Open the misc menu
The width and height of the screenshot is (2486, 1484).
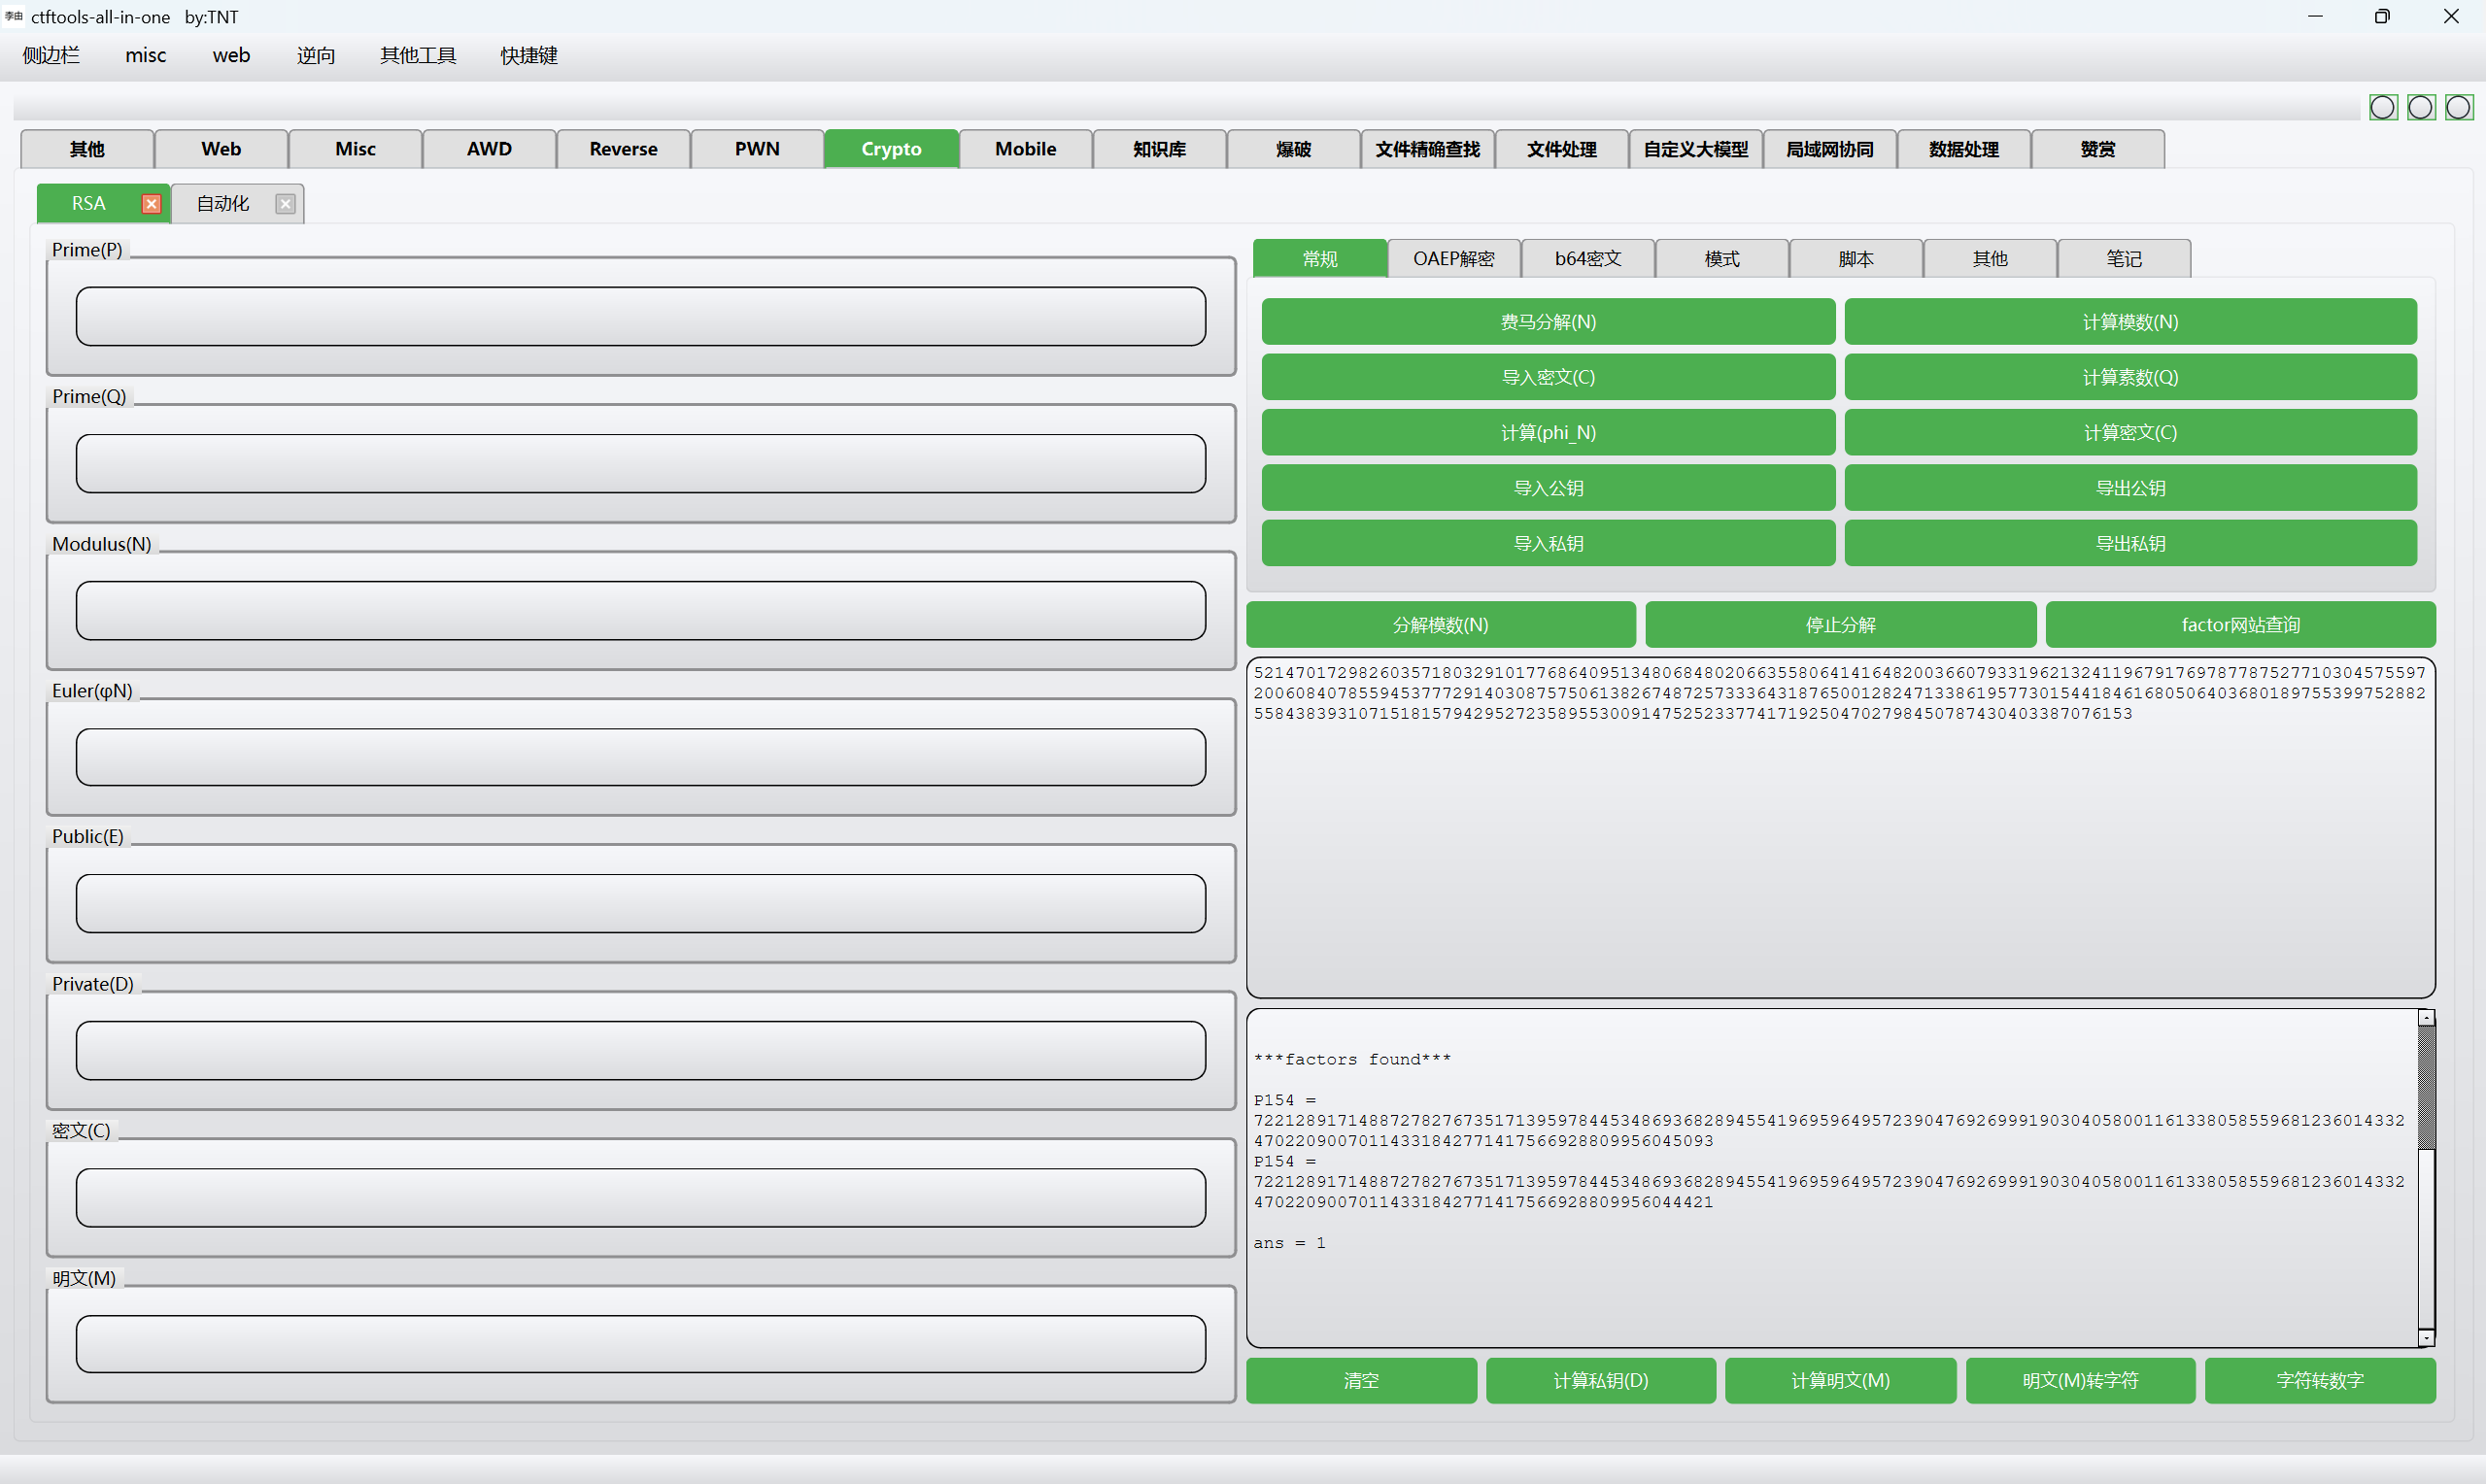tap(145, 55)
